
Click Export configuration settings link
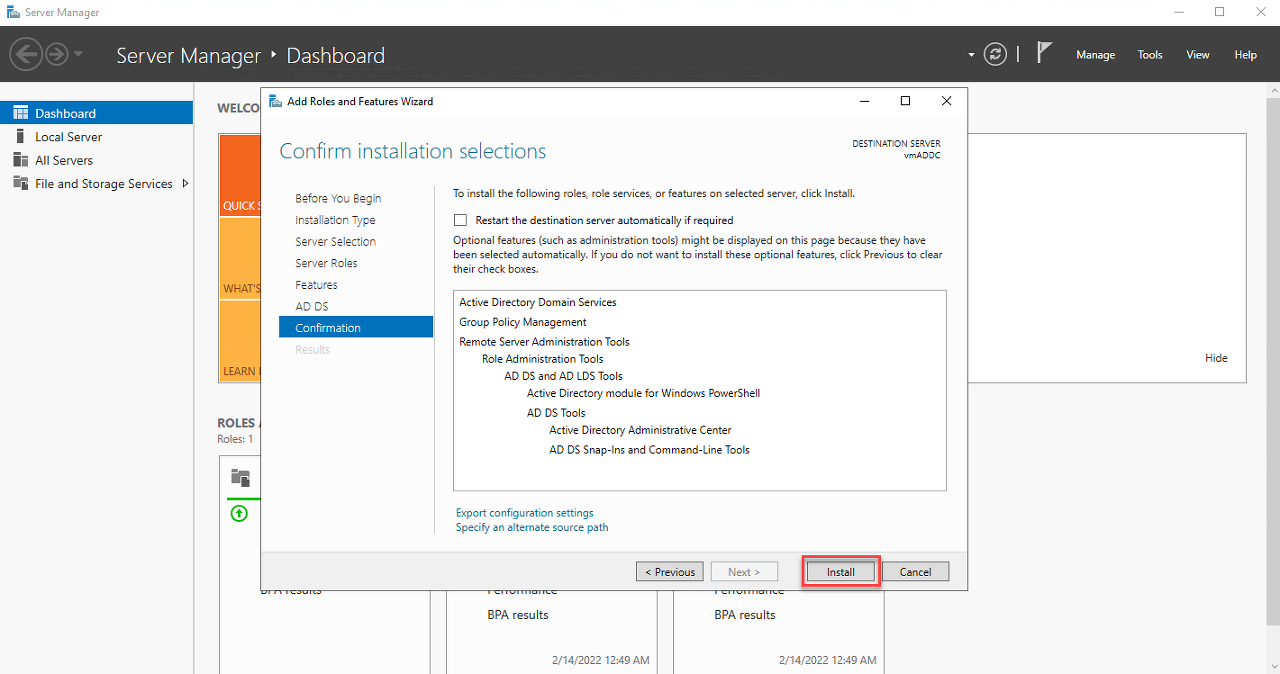[x=525, y=513]
